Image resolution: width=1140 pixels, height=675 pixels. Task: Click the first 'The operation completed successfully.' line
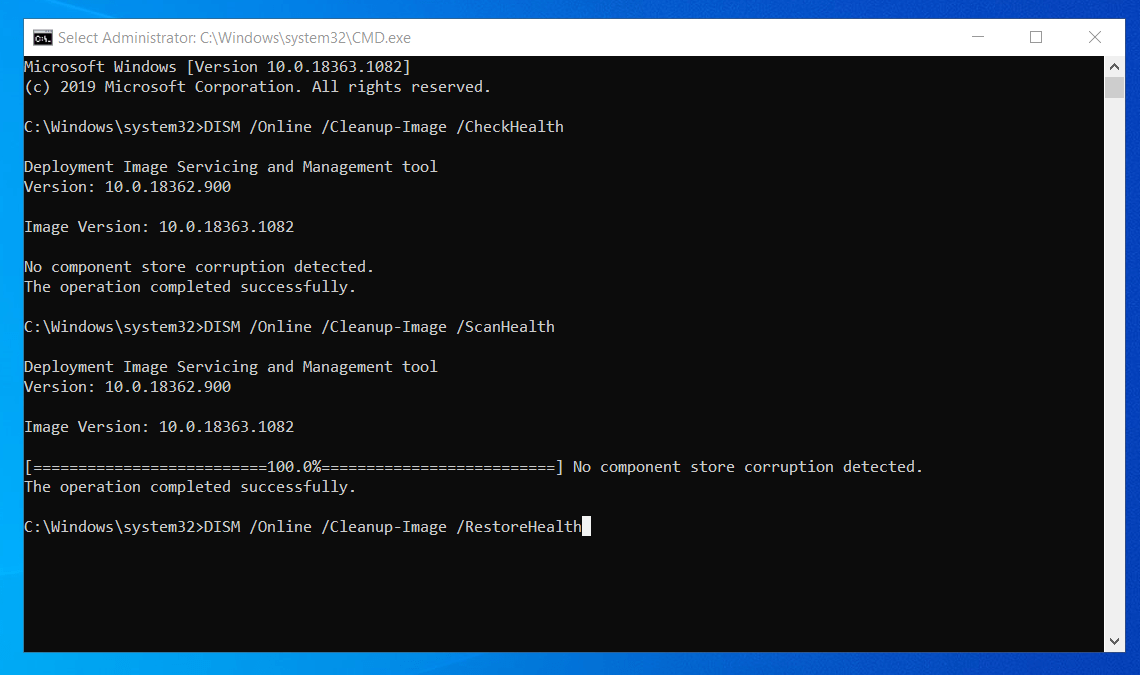(190, 287)
